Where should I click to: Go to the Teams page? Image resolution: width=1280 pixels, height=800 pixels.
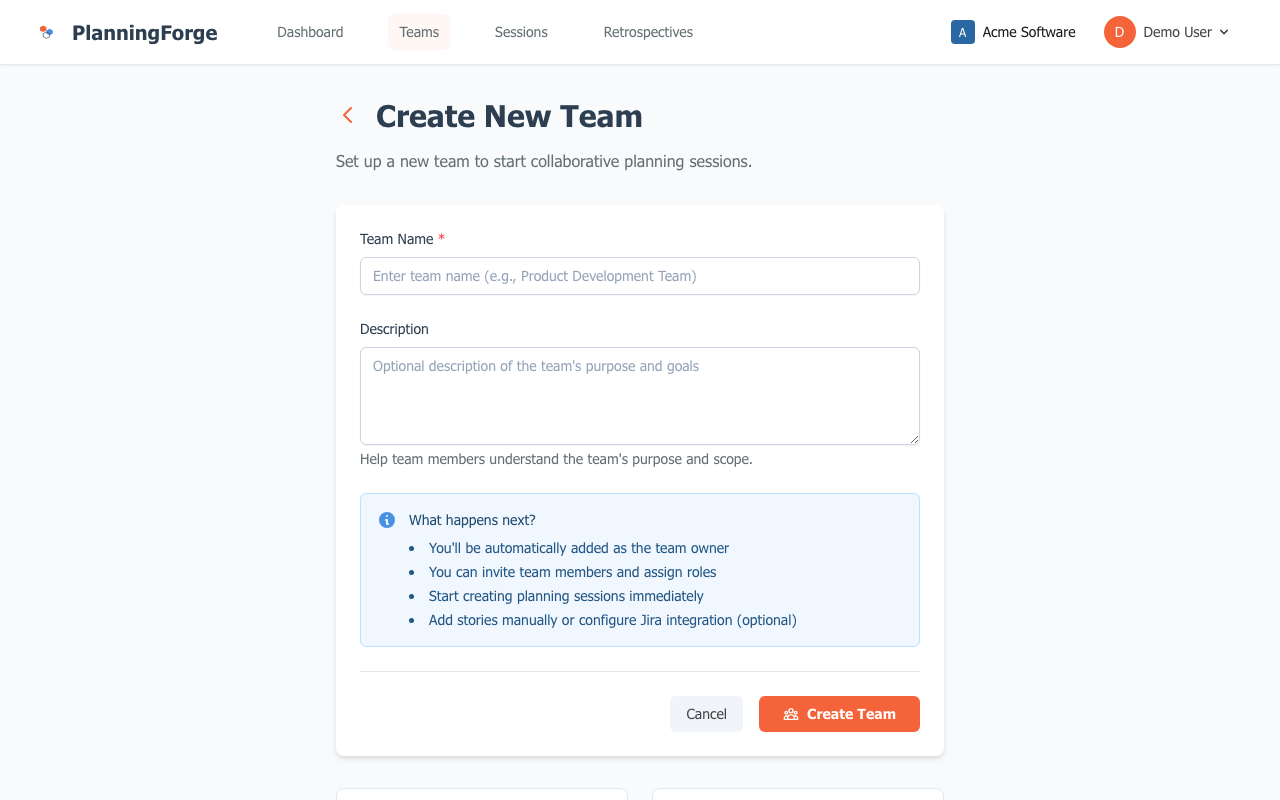419,32
